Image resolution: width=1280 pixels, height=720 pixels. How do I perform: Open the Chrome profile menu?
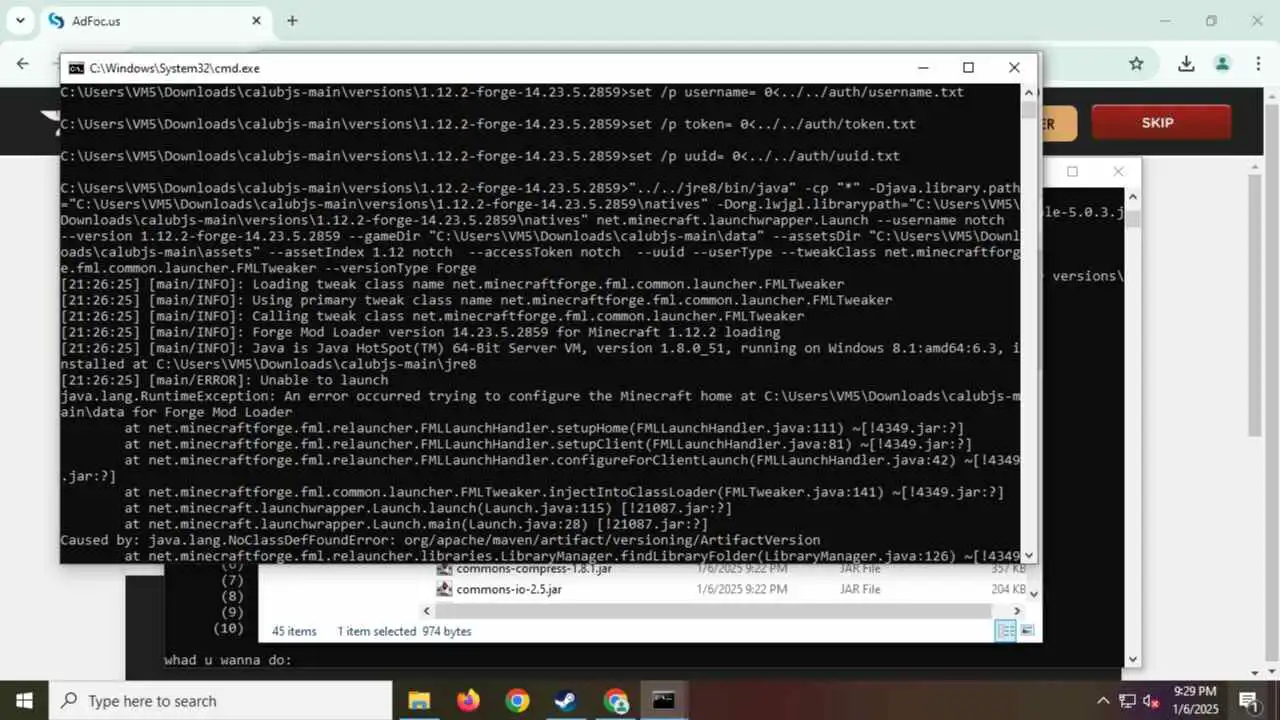[x=1222, y=64]
